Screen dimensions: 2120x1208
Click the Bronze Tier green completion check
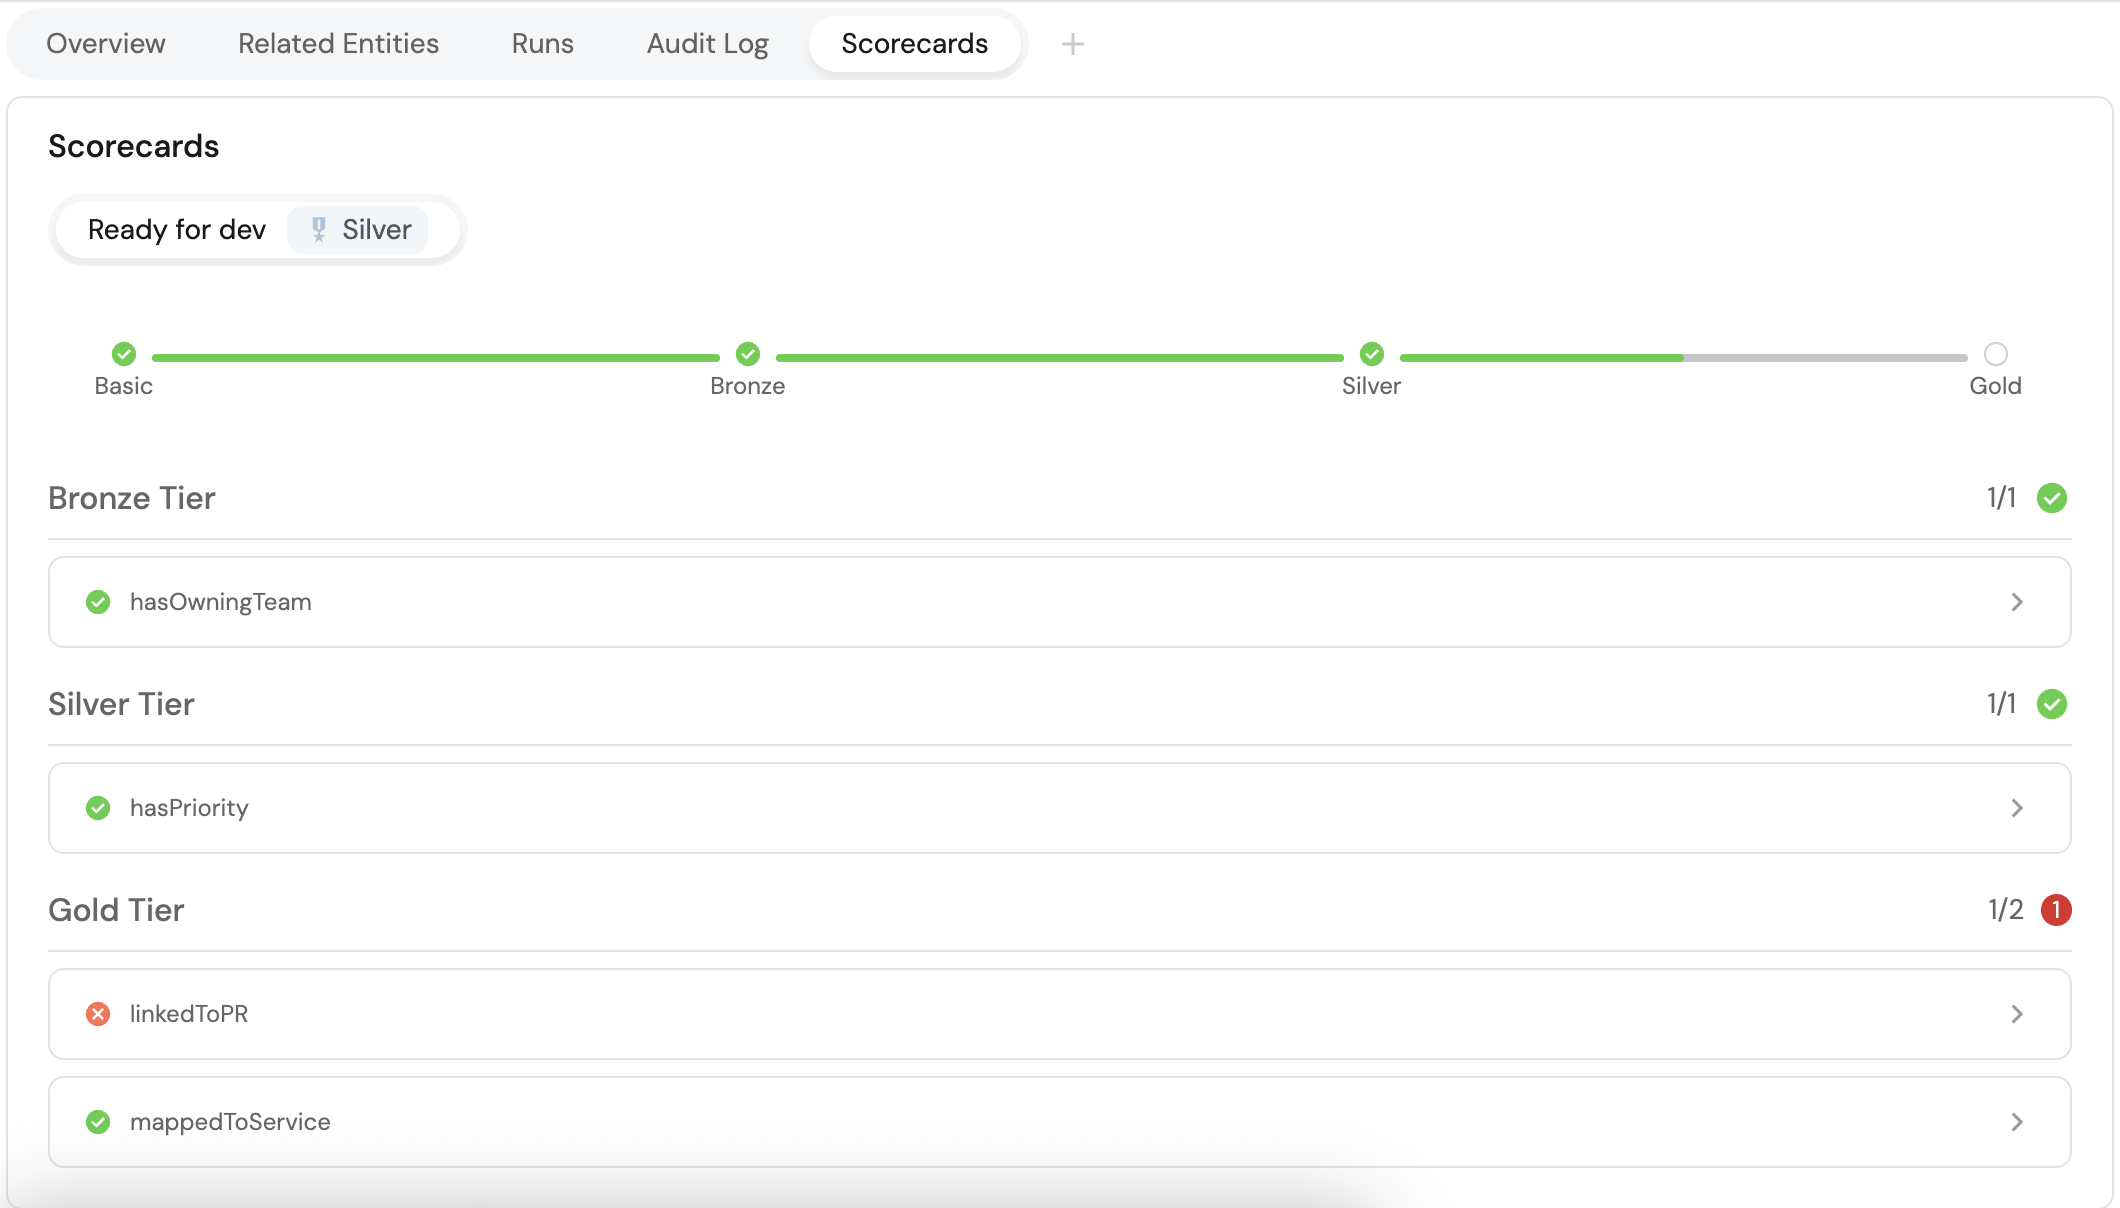[x=2052, y=498]
